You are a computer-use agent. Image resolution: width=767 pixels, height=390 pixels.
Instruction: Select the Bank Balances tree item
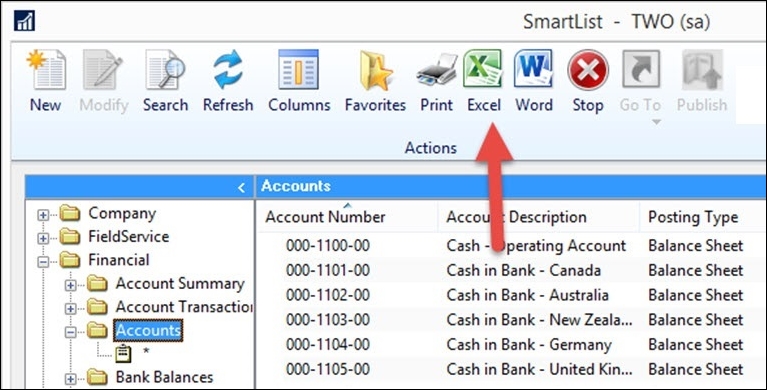tap(164, 377)
